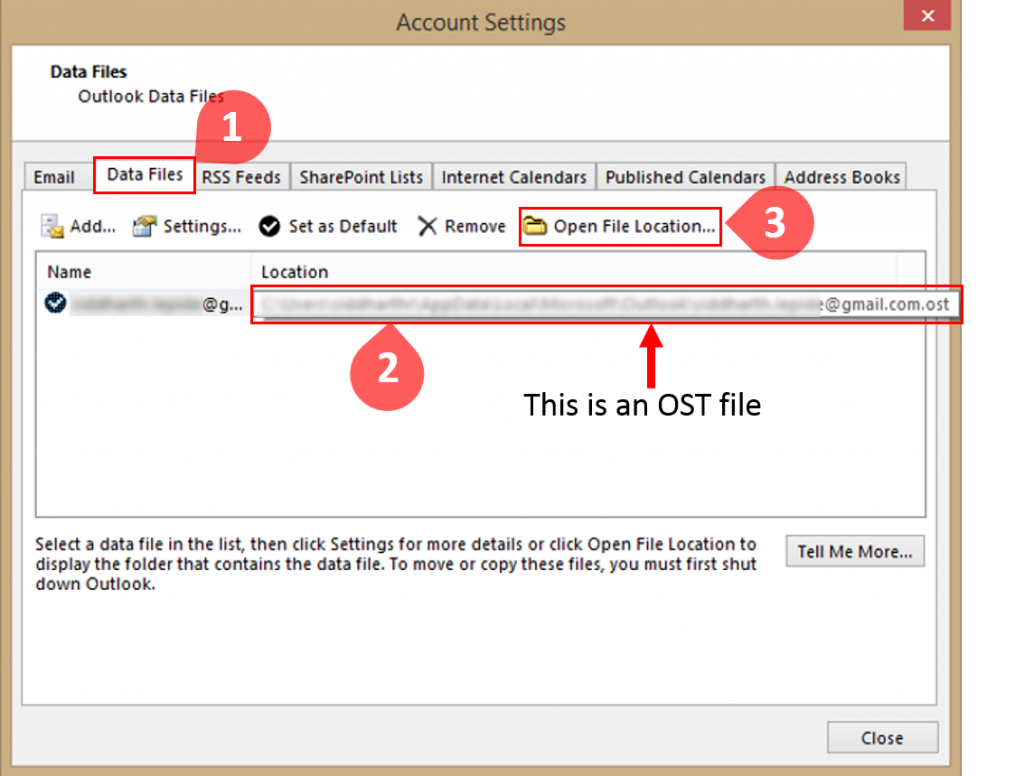Select the Data Files tab
Image resolution: width=1024 pixels, height=776 pixels.
[x=145, y=175]
